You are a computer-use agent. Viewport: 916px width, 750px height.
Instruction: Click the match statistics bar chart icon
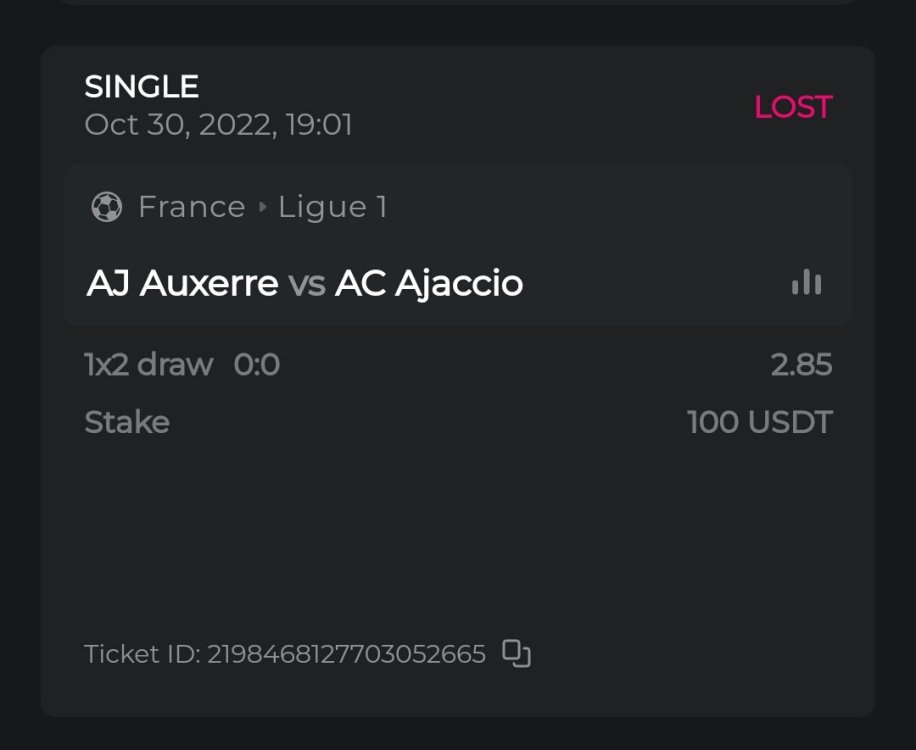click(x=806, y=284)
